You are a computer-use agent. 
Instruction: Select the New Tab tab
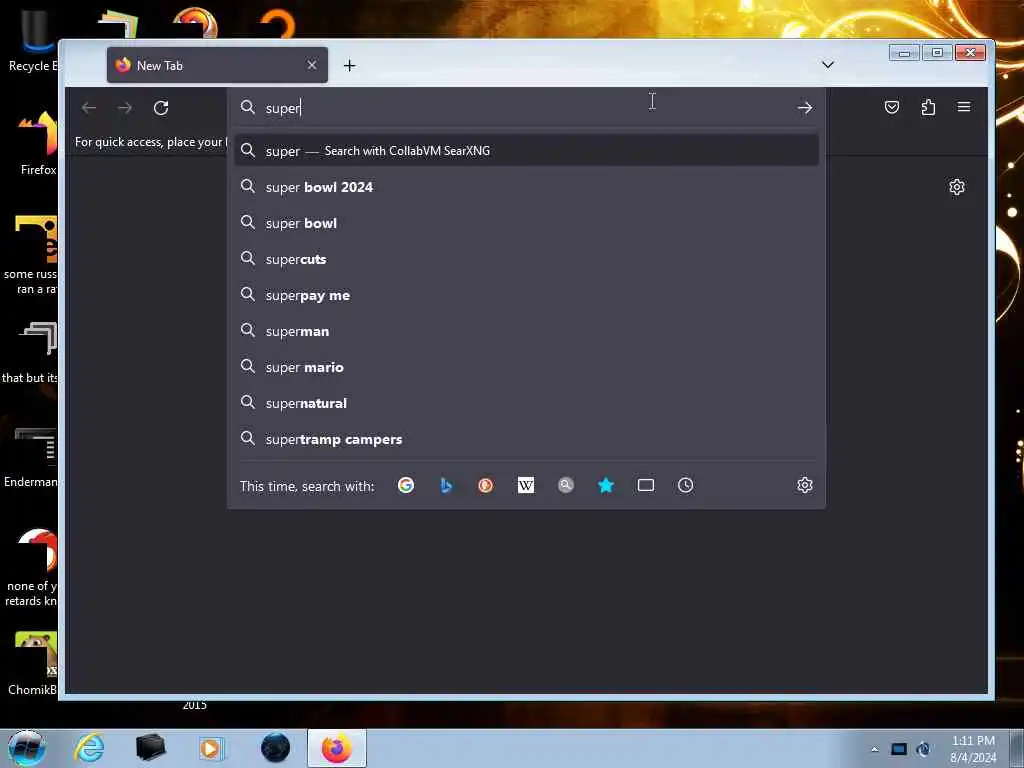click(217, 65)
